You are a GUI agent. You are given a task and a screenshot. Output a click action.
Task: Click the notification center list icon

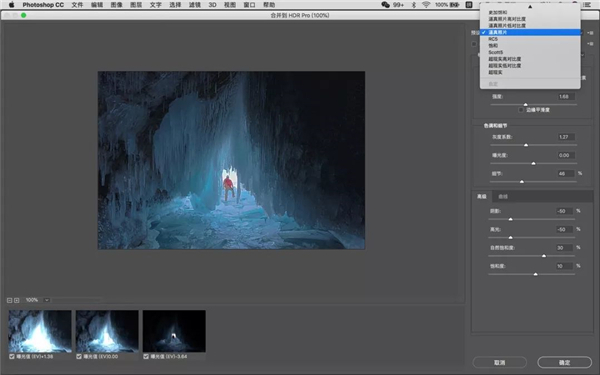[587, 5]
